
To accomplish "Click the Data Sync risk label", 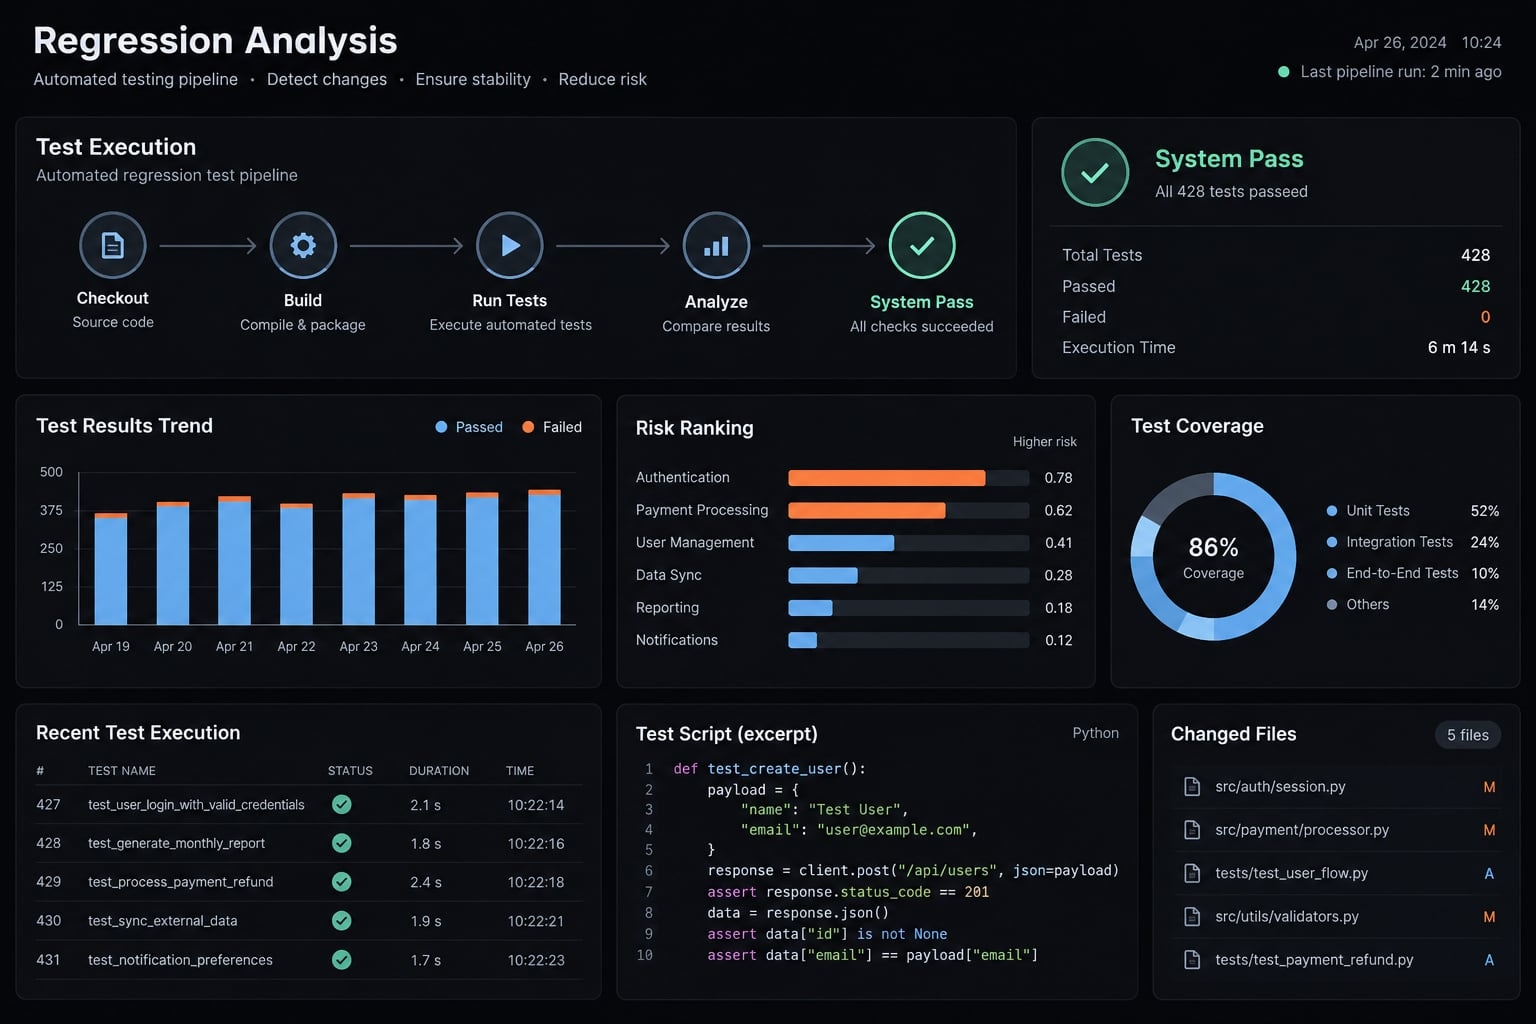I will pos(669,575).
